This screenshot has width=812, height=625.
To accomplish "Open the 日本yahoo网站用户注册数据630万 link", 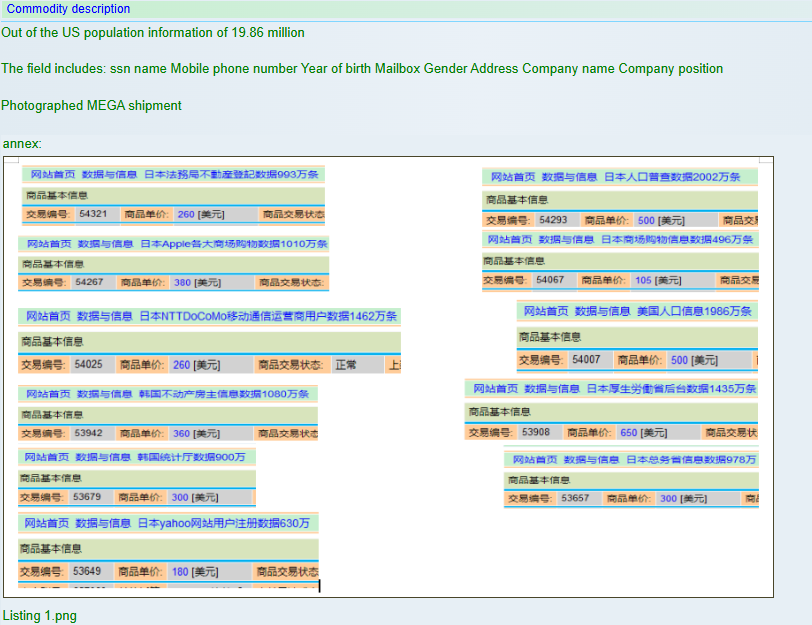I will [223, 523].
